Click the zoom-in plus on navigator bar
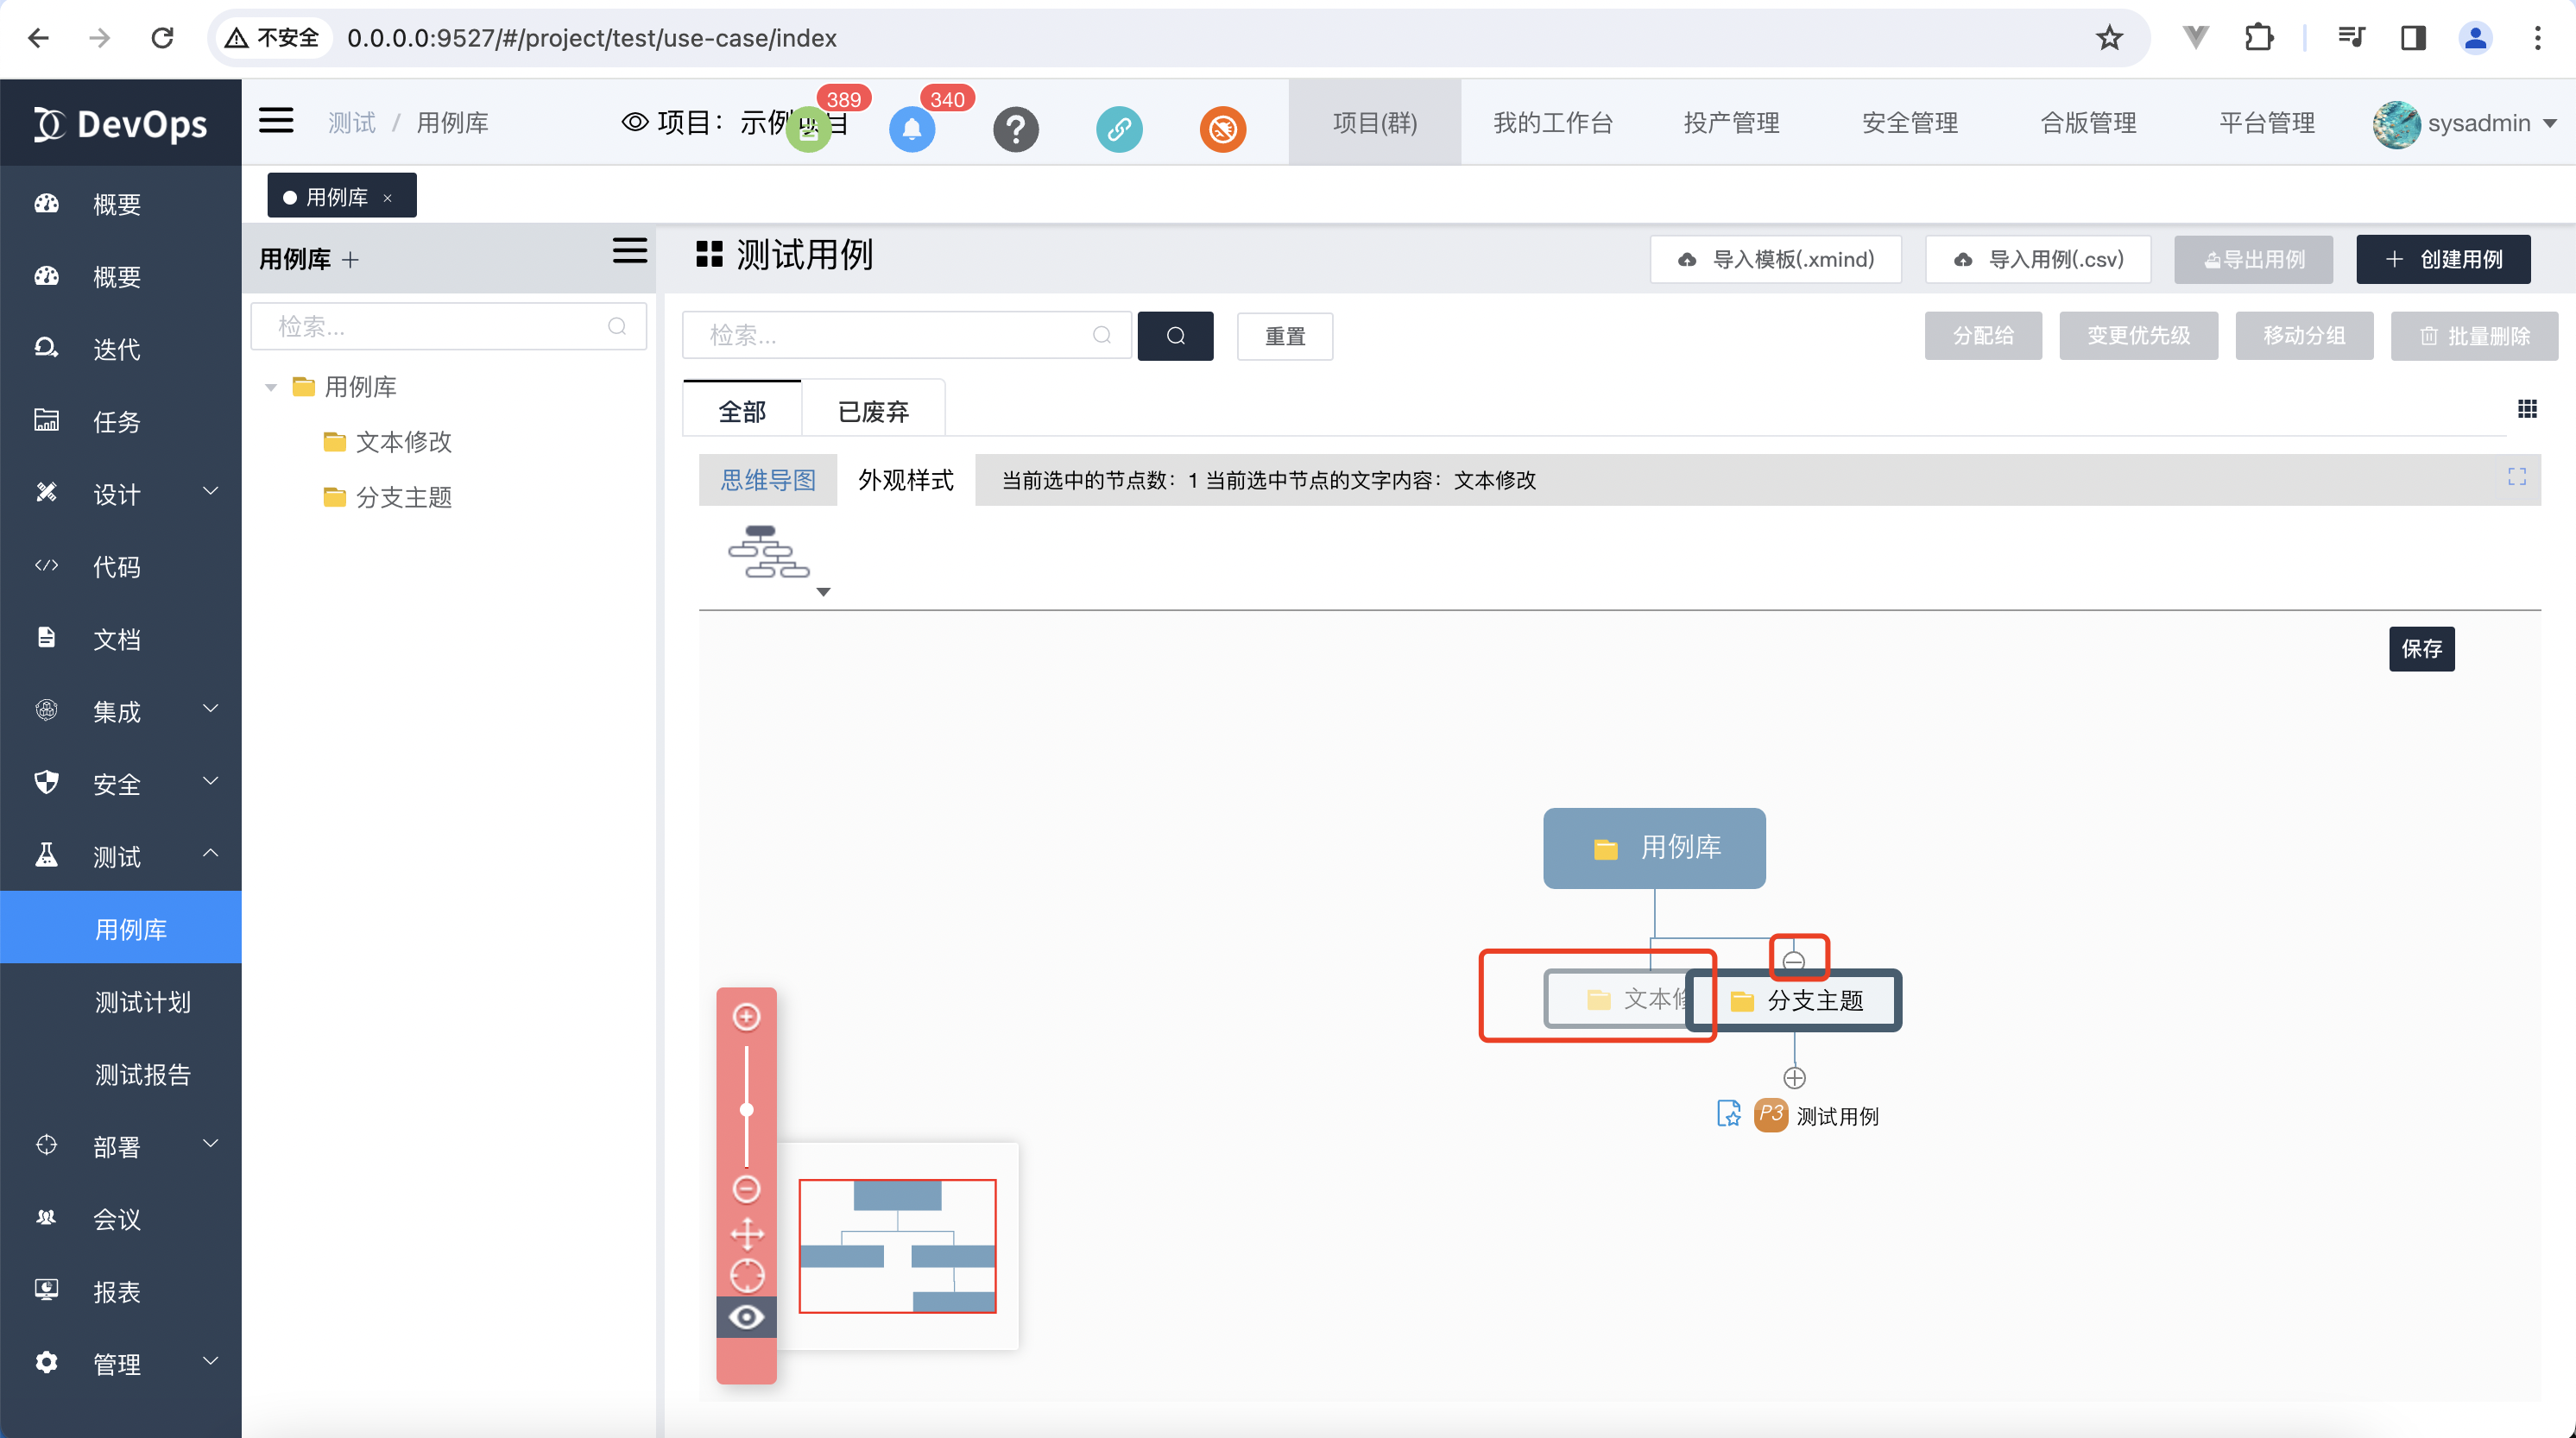2576x1438 pixels. coord(746,1016)
